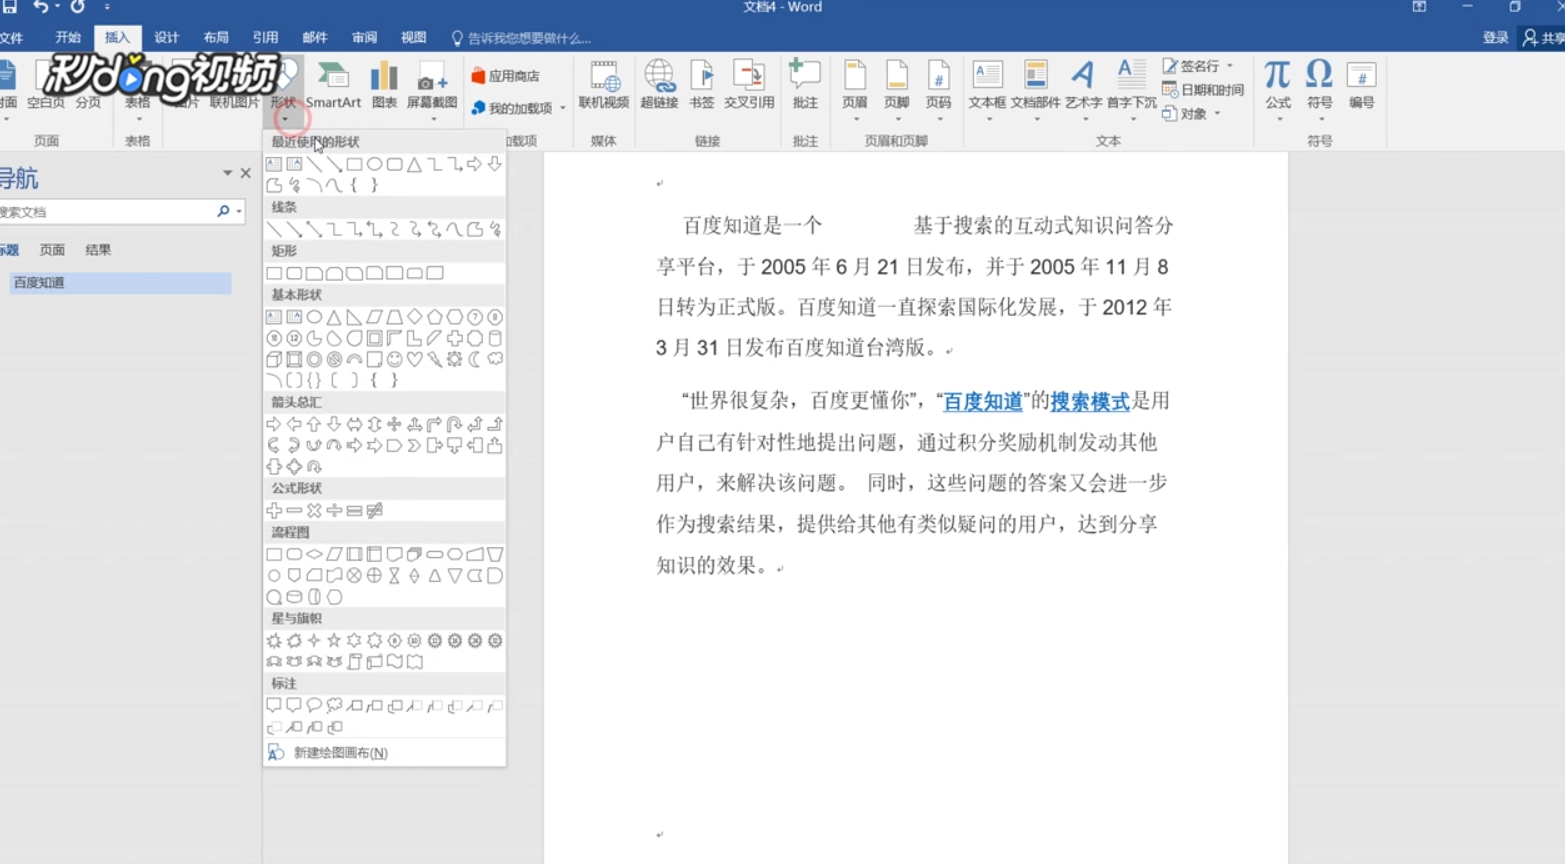Show the 页面 tab in navigation pane
Viewport: 1565px width, 864px height.
pyautogui.click(x=52, y=250)
